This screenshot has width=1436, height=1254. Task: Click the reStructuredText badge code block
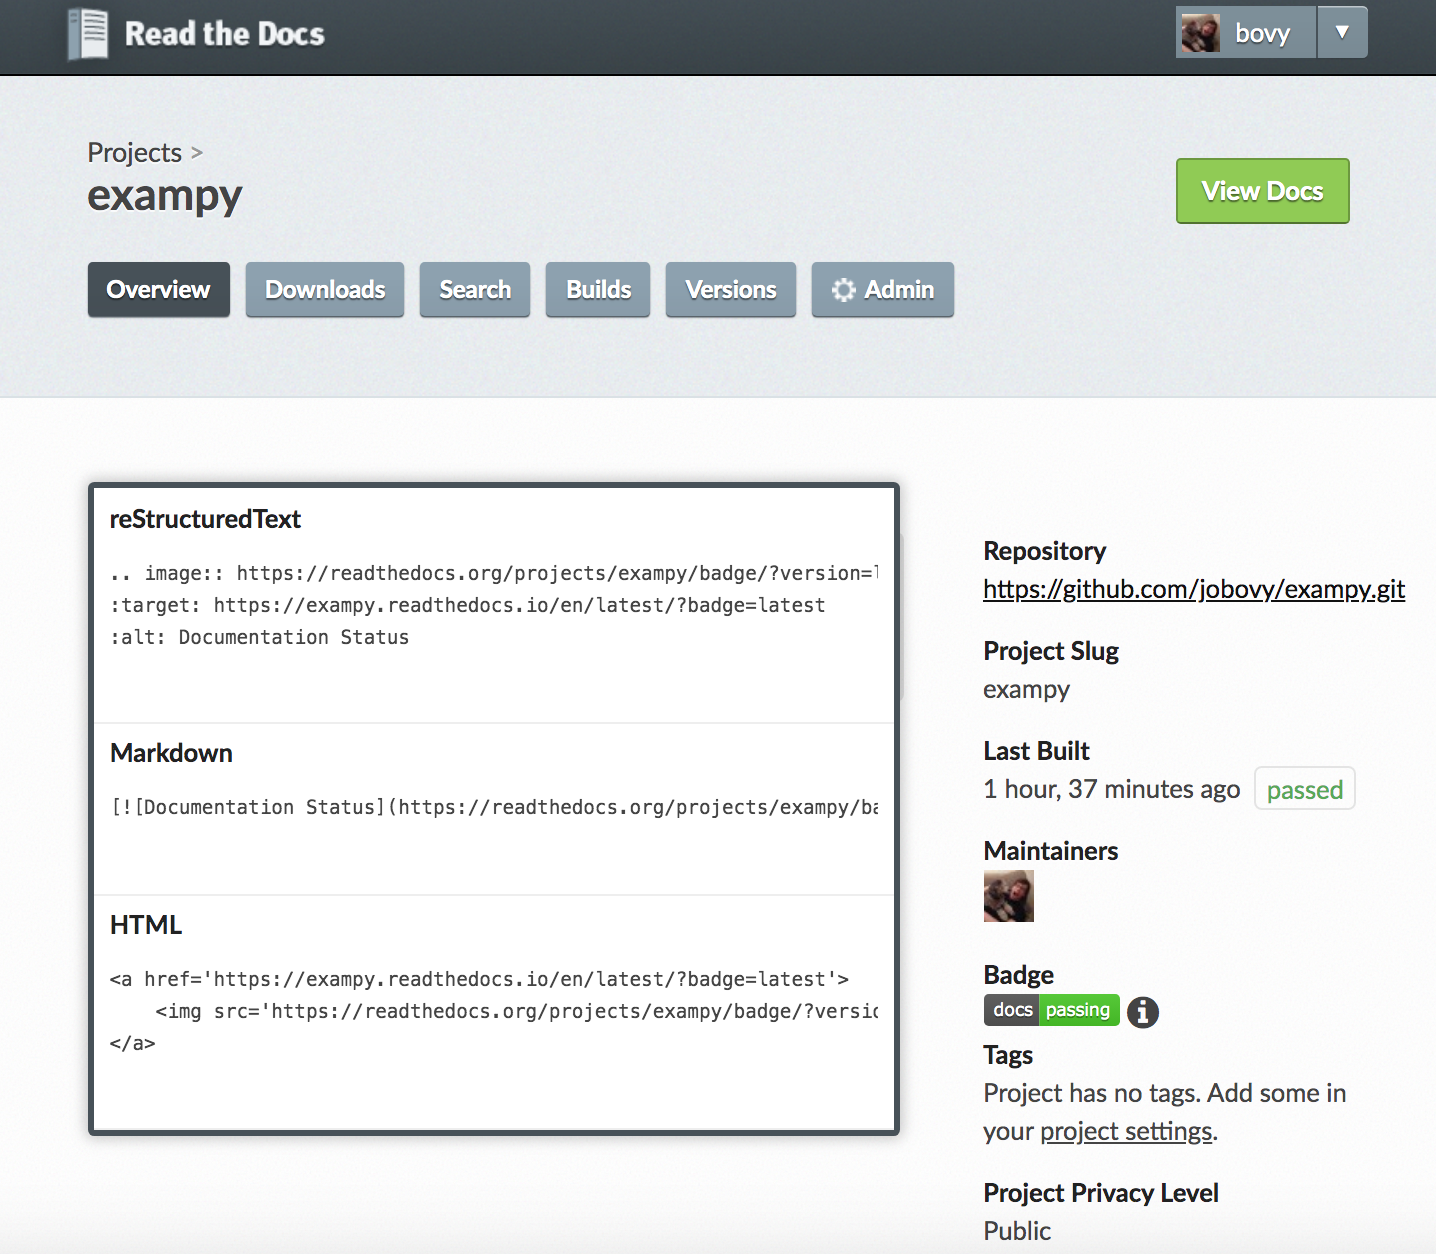494,605
